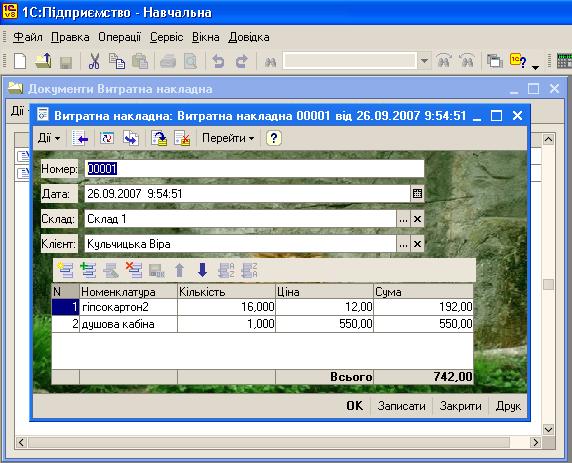
Task: Click the question mark help icon in invoice
Action: coord(274,138)
